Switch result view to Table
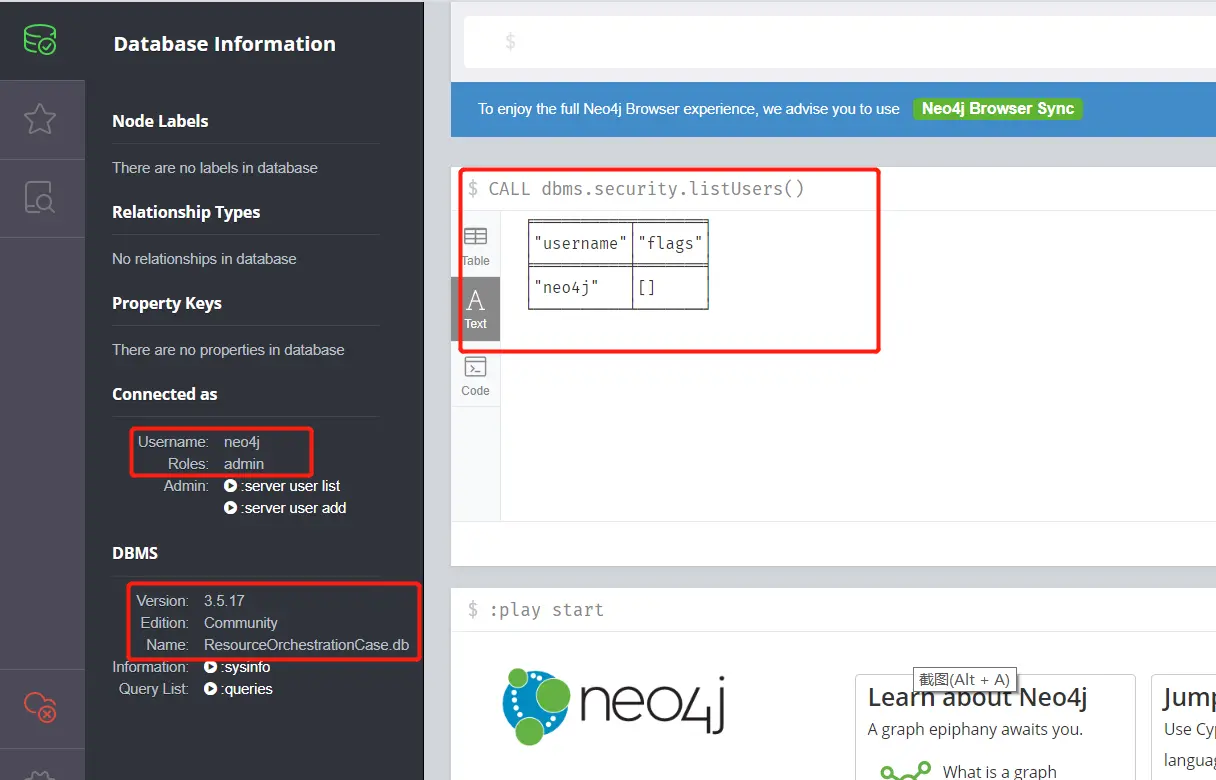Image resolution: width=1216 pixels, height=780 pixels. click(476, 246)
